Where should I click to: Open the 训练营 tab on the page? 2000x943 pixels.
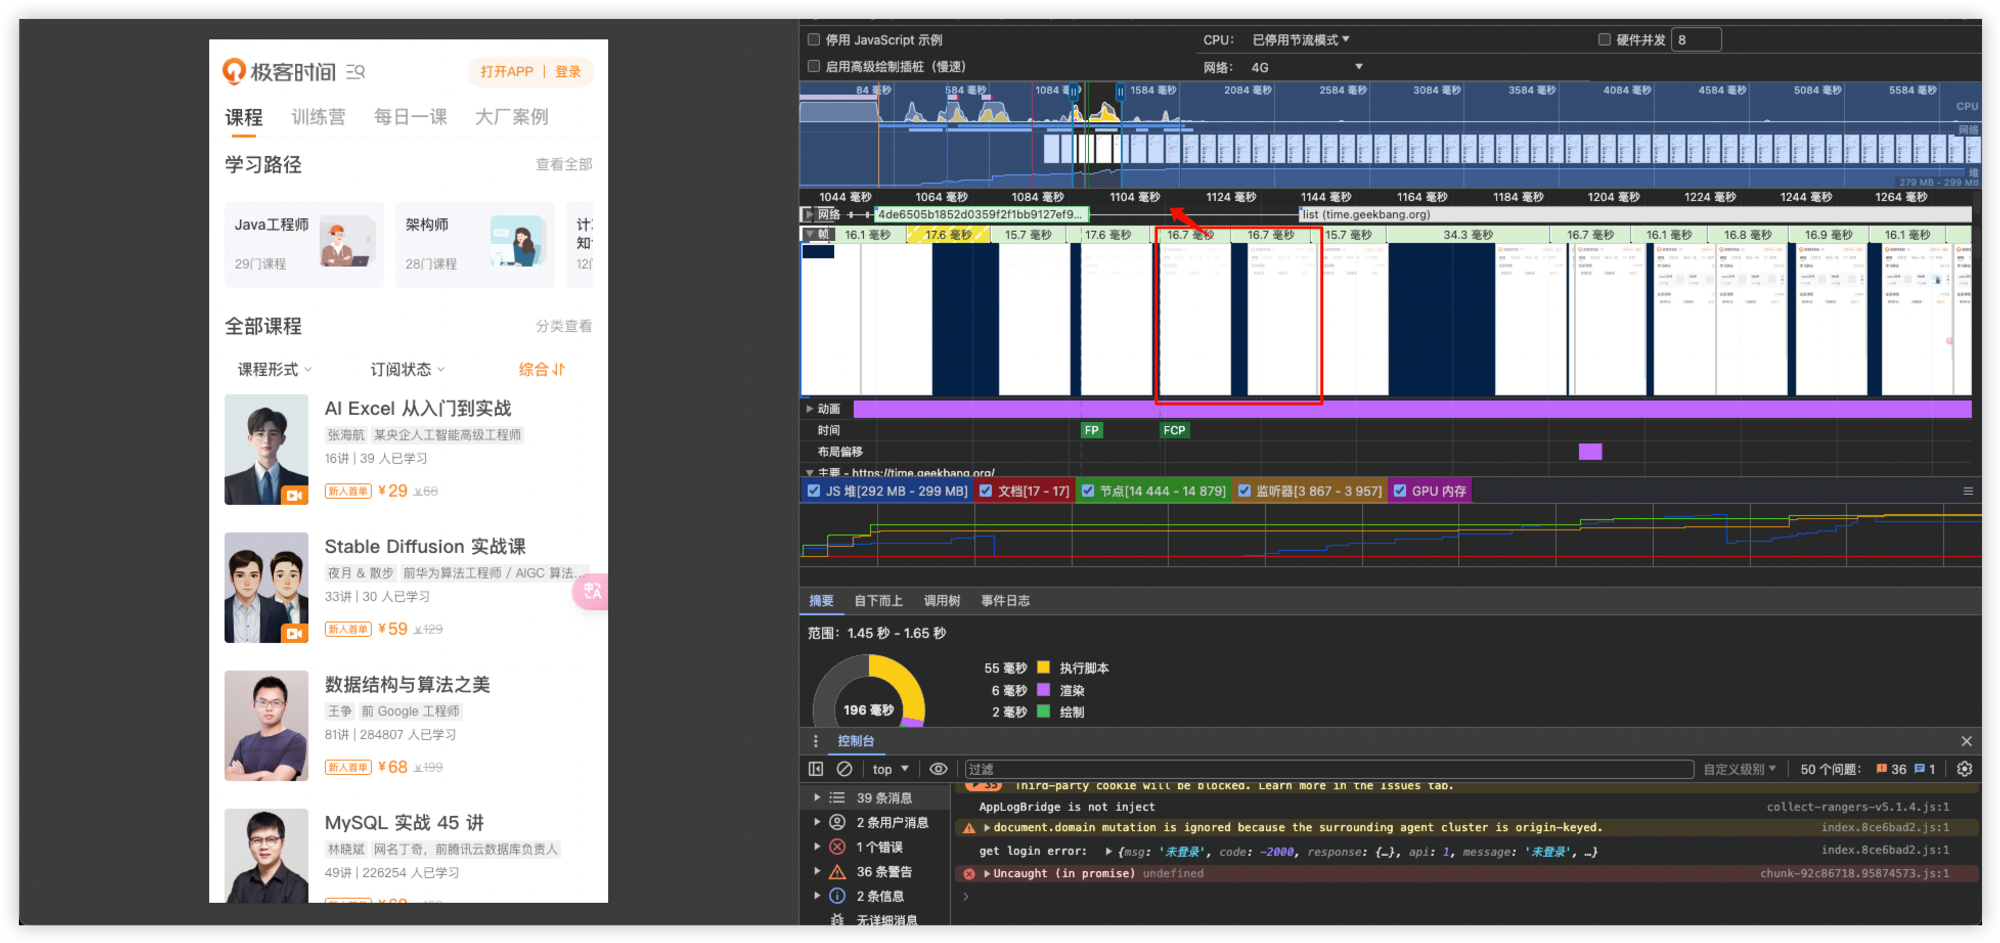click(x=318, y=117)
